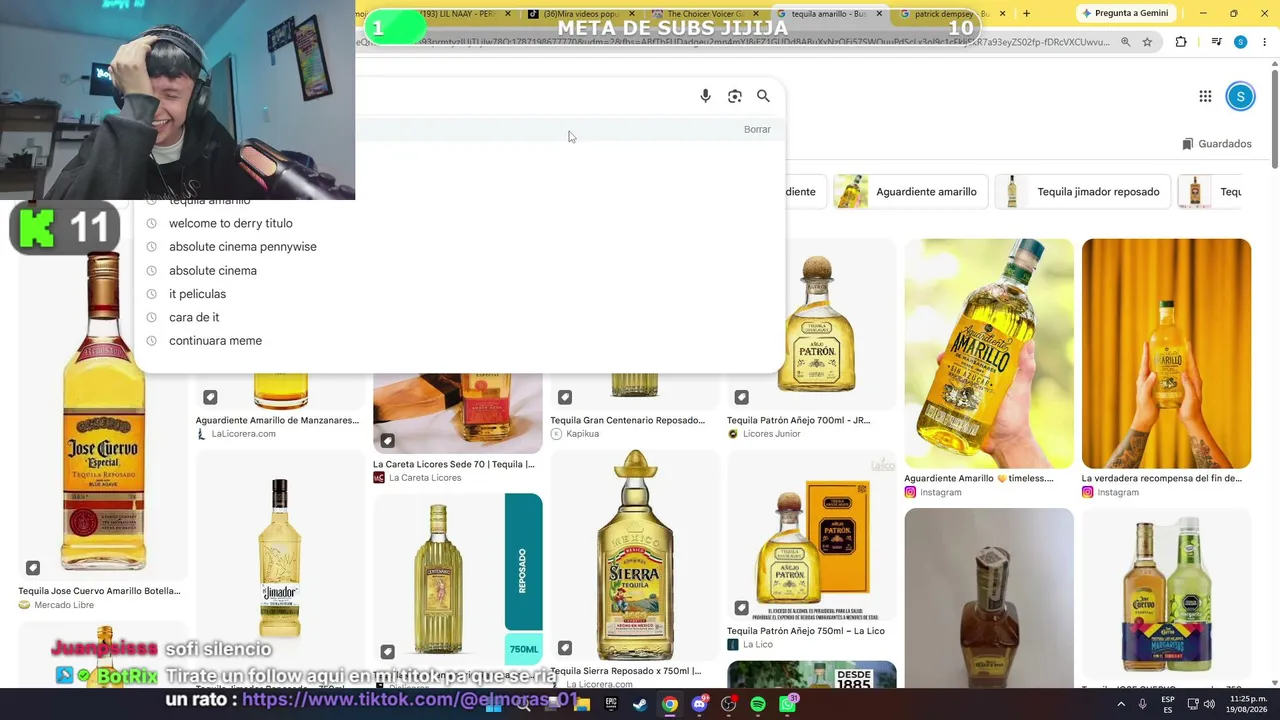1280x720 pixels.
Task: Open Spotify from the taskbar
Action: [758, 705]
